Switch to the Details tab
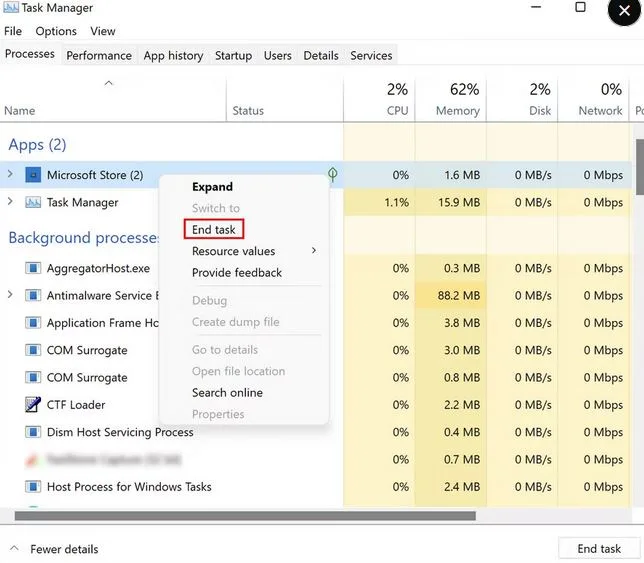Image resolution: width=644 pixels, height=563 pixels. [321, 55]
